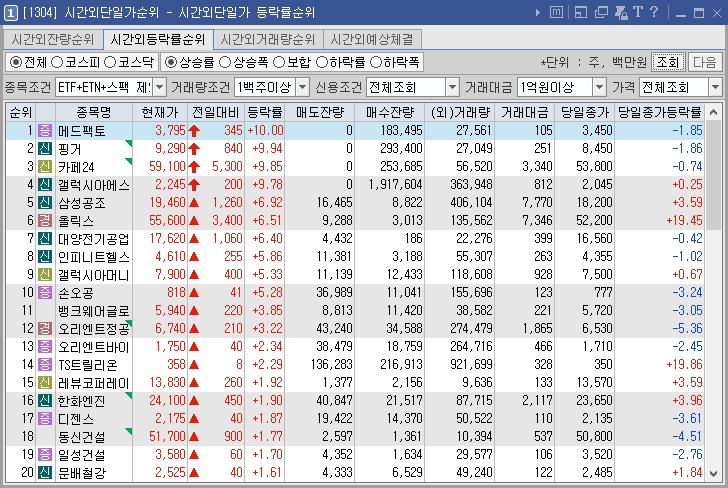Click the 신 badge for 한화엔진
728x488 pixels.
(x=45, y=401)
